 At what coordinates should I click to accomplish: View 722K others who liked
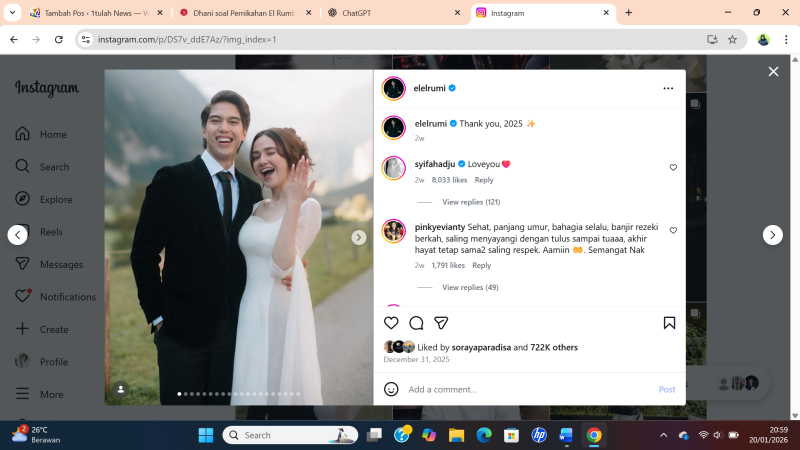coord(554,347)
